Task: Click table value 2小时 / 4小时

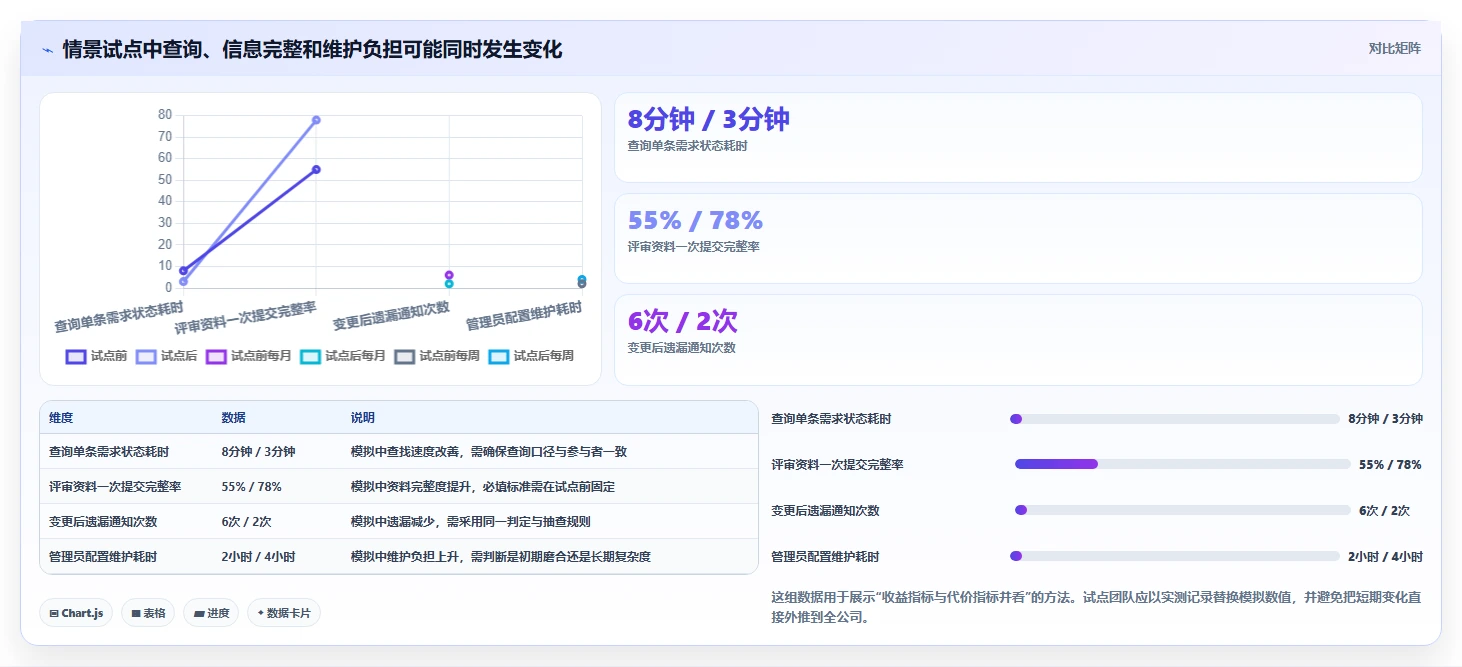Action: pos(258,557)
